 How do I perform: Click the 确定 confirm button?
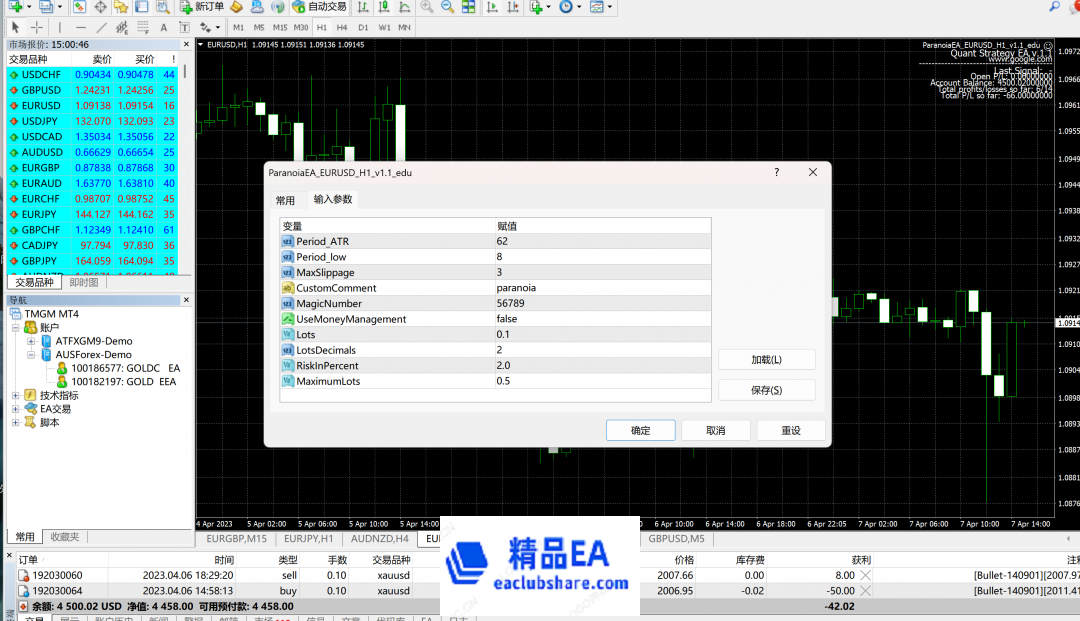click(640, 430)
